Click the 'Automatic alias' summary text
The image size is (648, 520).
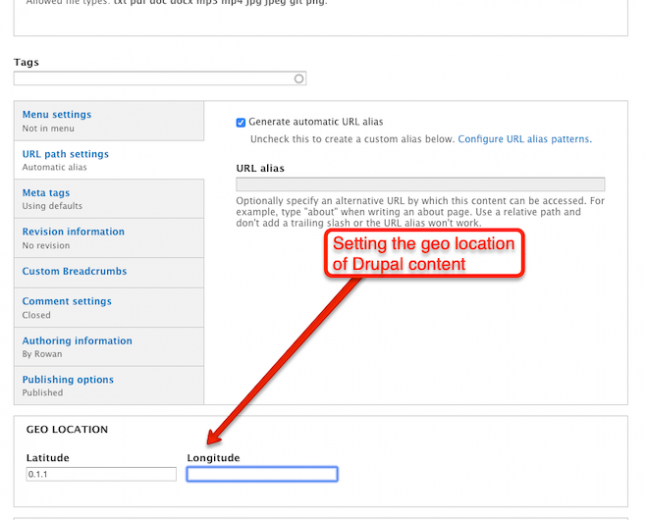coord(55,167)
